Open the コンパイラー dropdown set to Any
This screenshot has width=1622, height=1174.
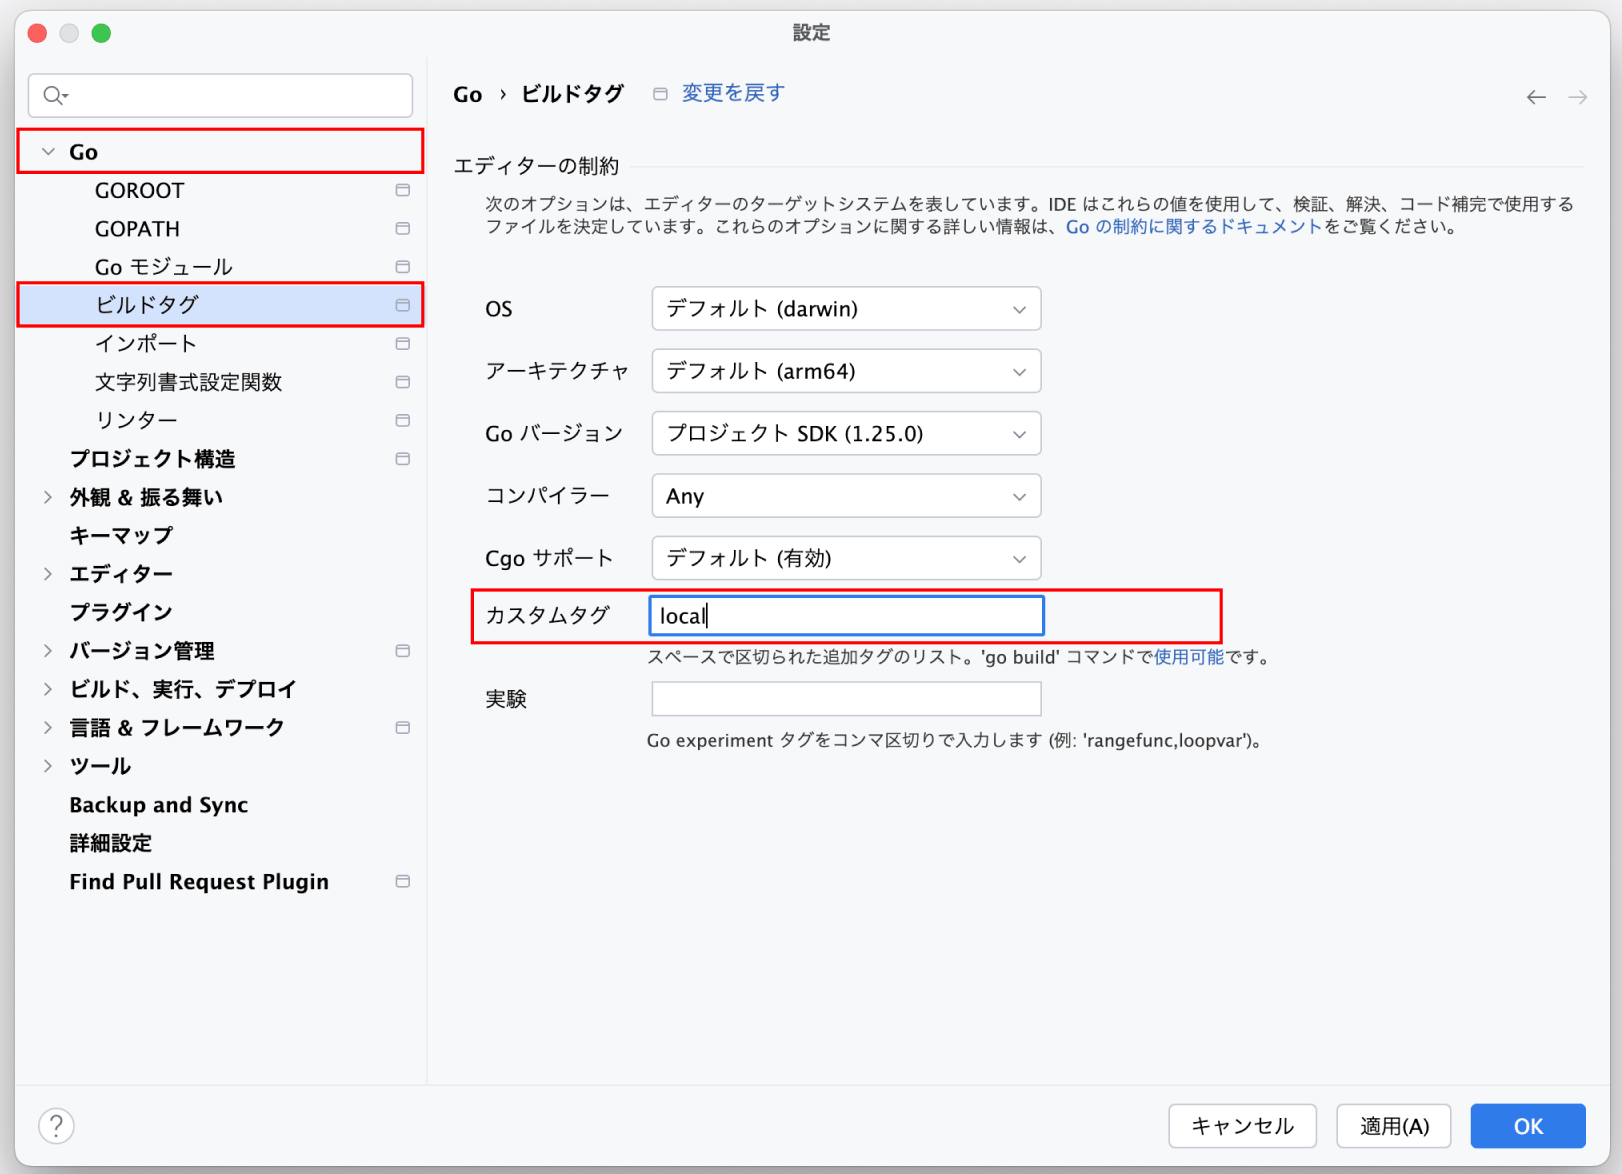[x=845, y=496]
